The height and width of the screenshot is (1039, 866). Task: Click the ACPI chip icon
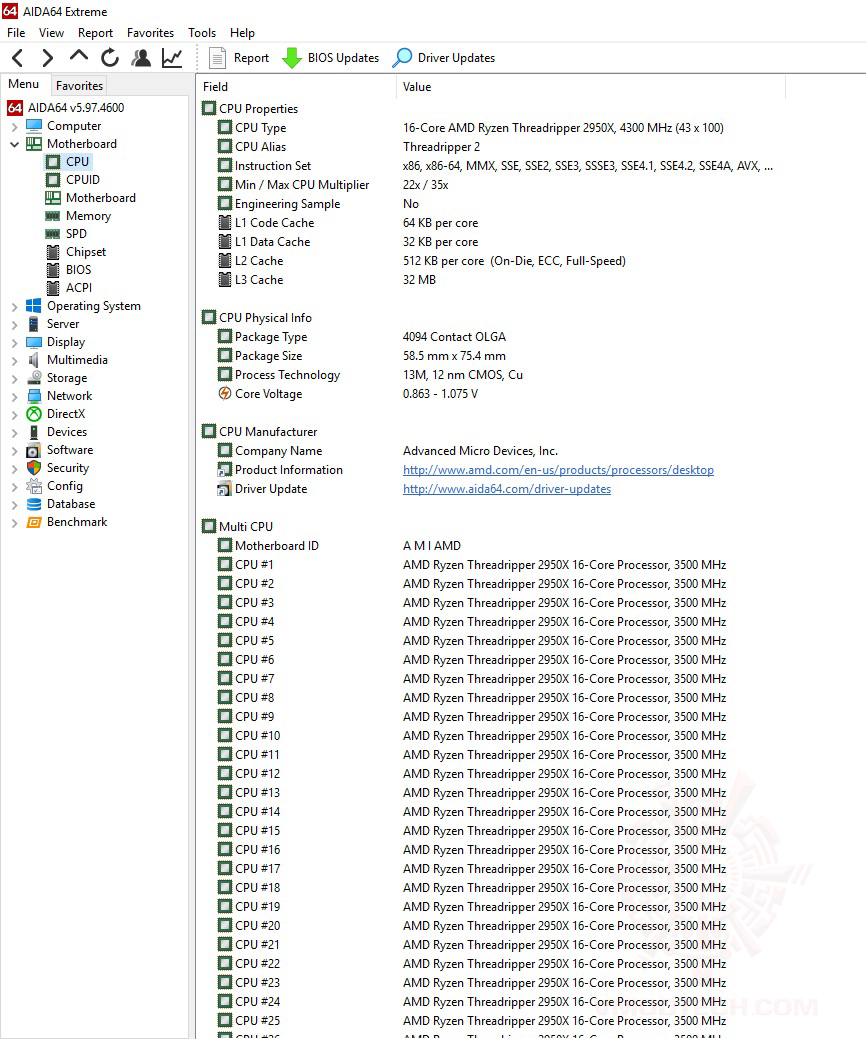click(x=53, y=288)
